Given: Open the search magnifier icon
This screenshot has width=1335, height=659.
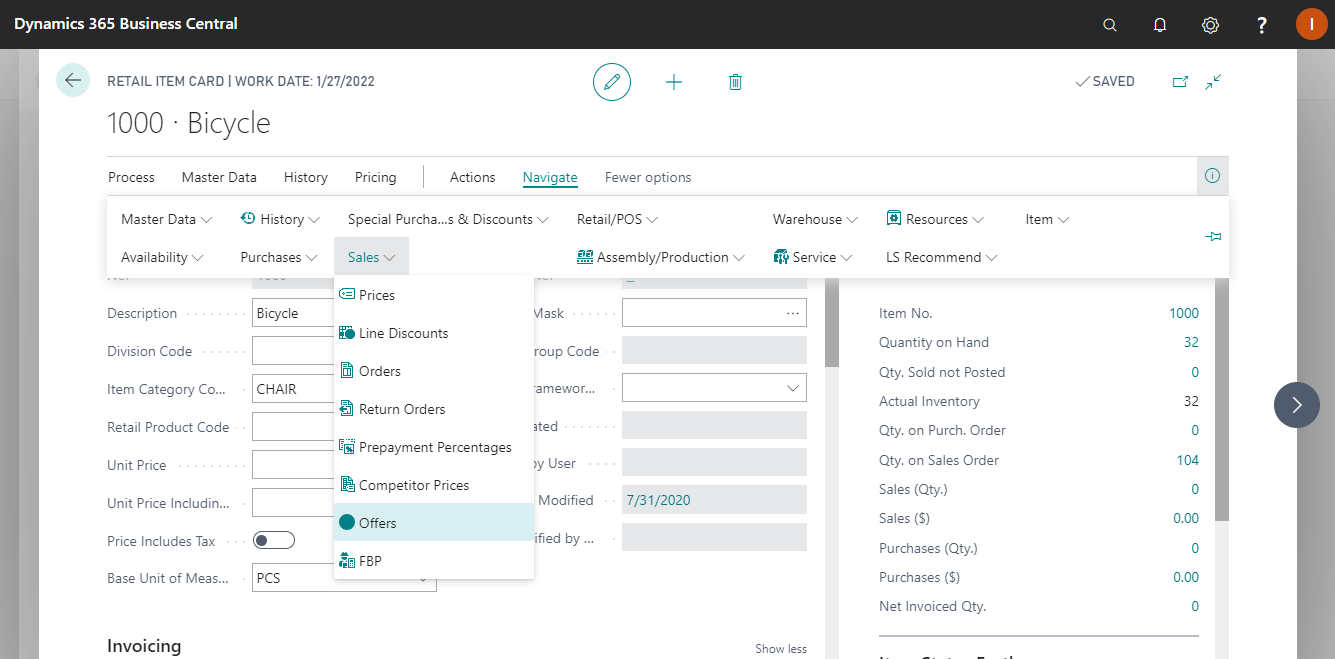Looking at the screenshot, I should (x=1110, y=25).
